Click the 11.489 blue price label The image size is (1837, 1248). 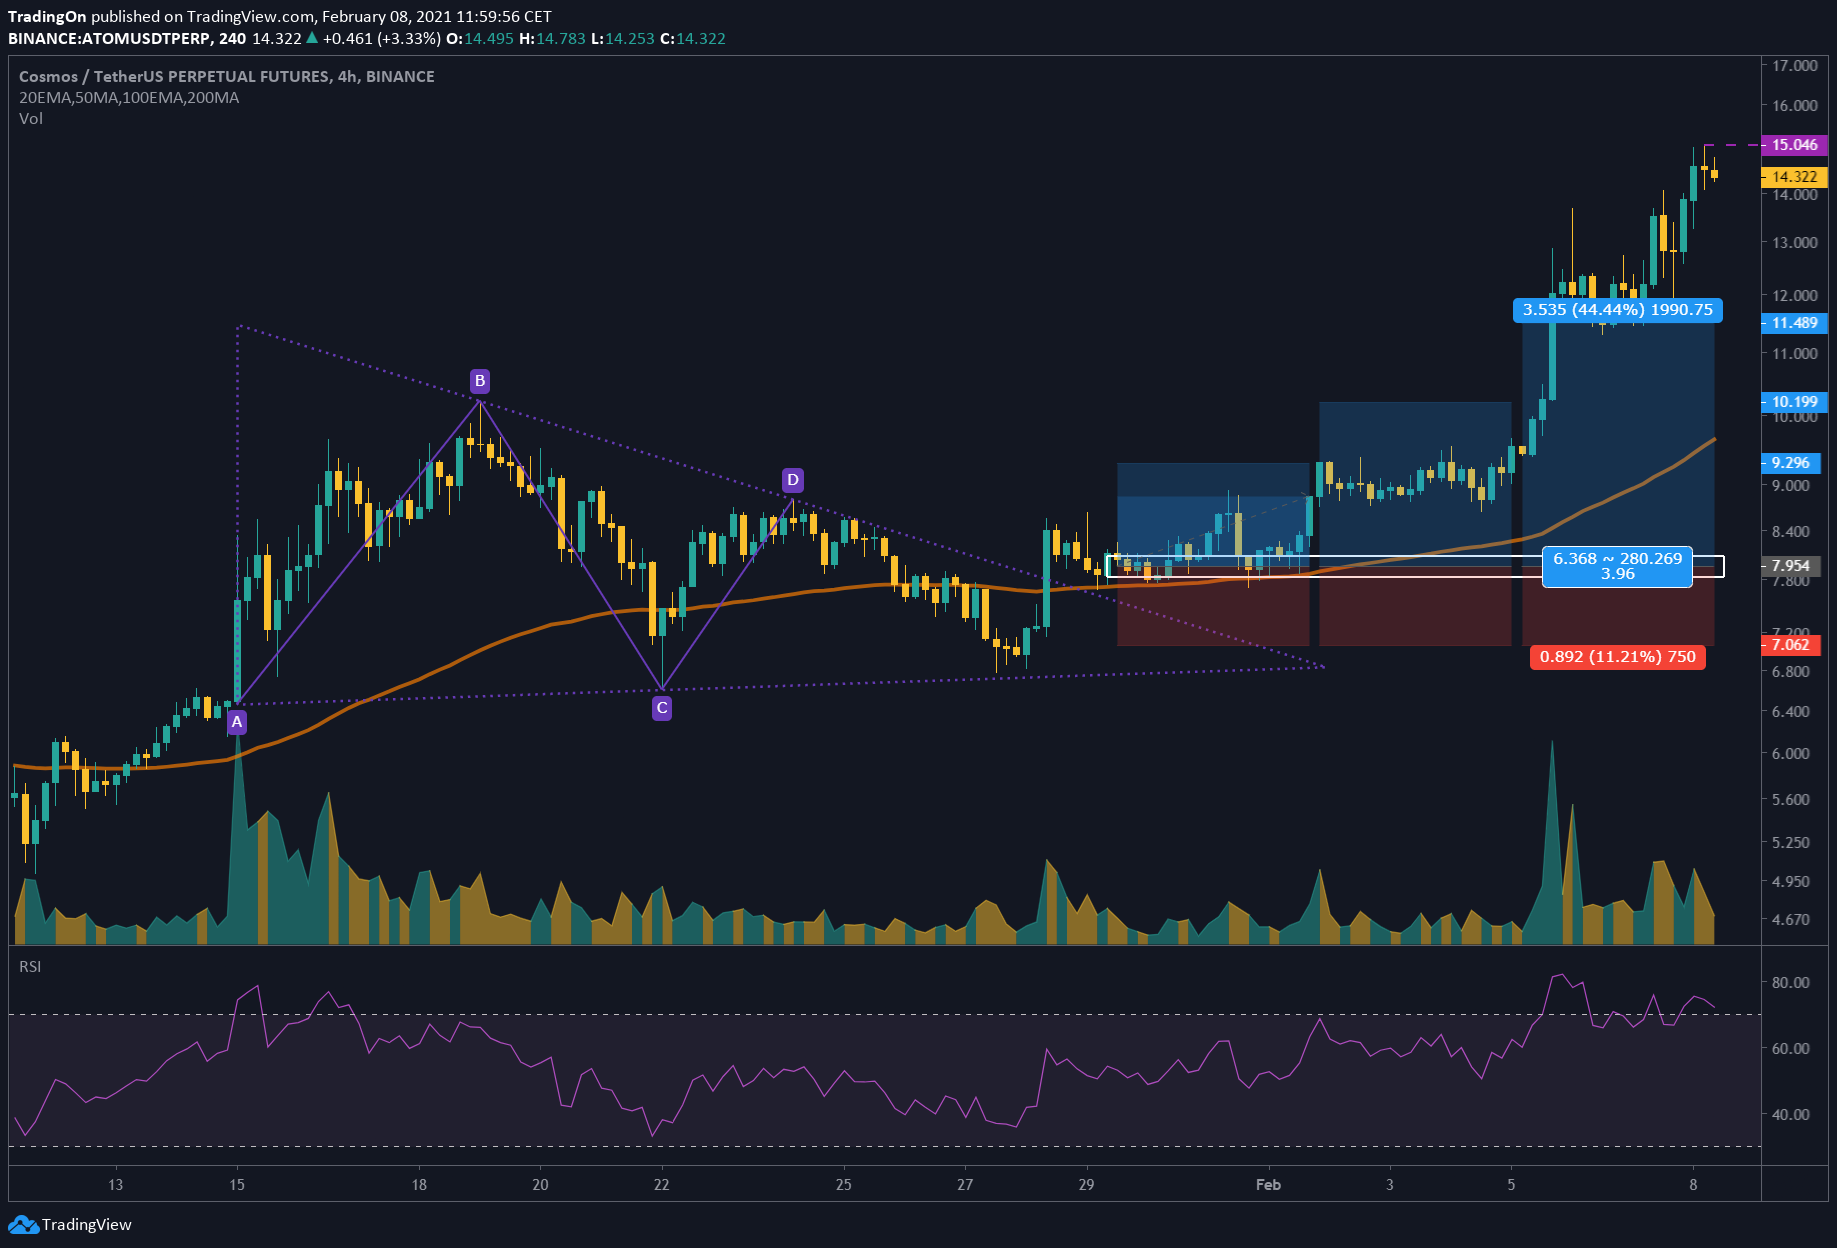coord(1794,323)
